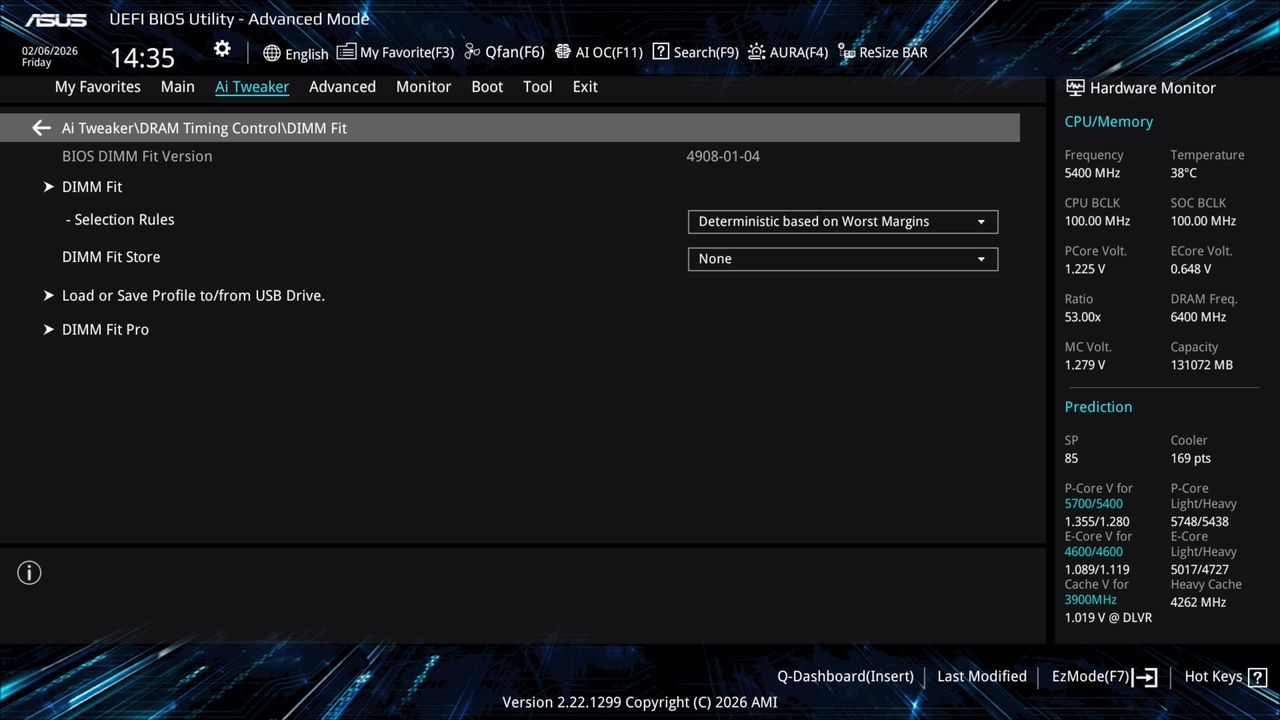The image size is (1280, 720).
Task: Open the BIOS Search function
Action: (695, 52)
